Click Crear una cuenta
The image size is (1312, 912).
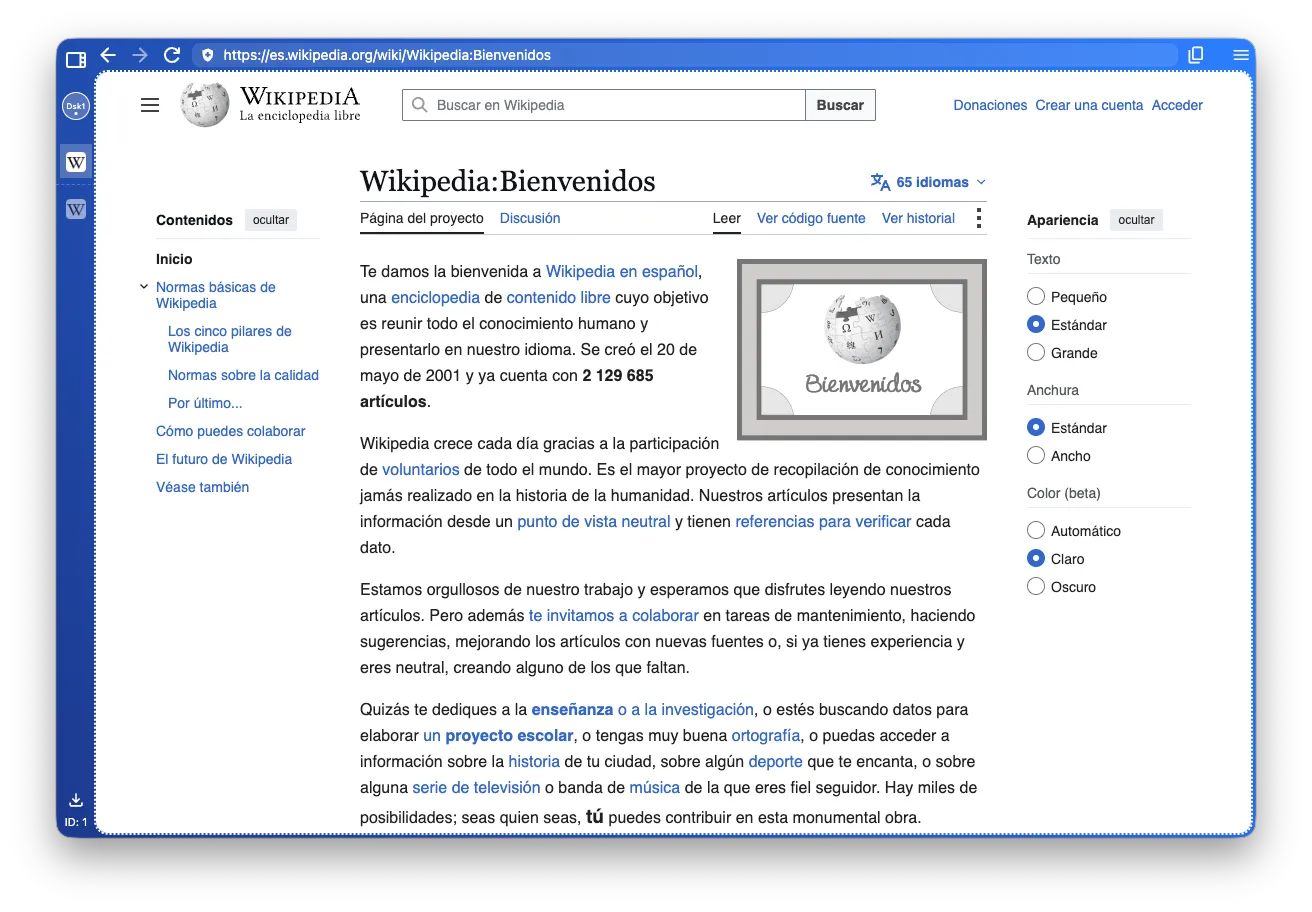click(1089, 105)
